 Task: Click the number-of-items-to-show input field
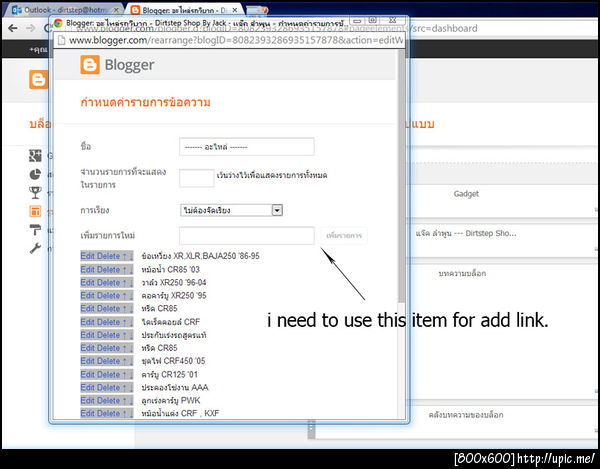pyautogui.click(x=197, y=178)
